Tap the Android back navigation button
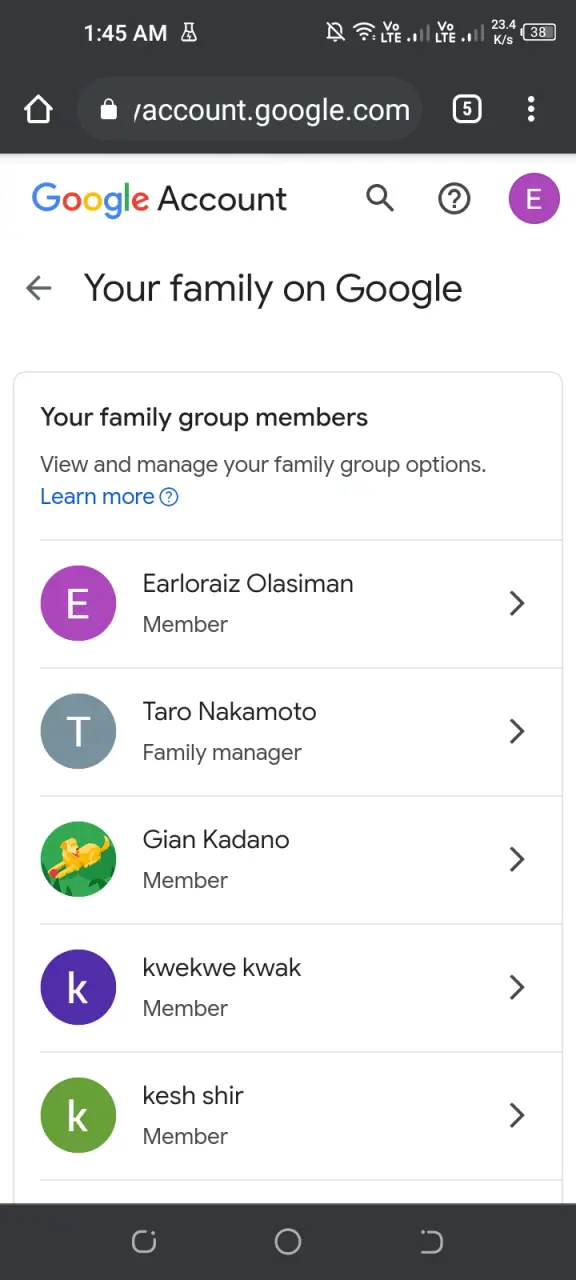Screen dimensions: 576x1280 tap(431, 1242)
